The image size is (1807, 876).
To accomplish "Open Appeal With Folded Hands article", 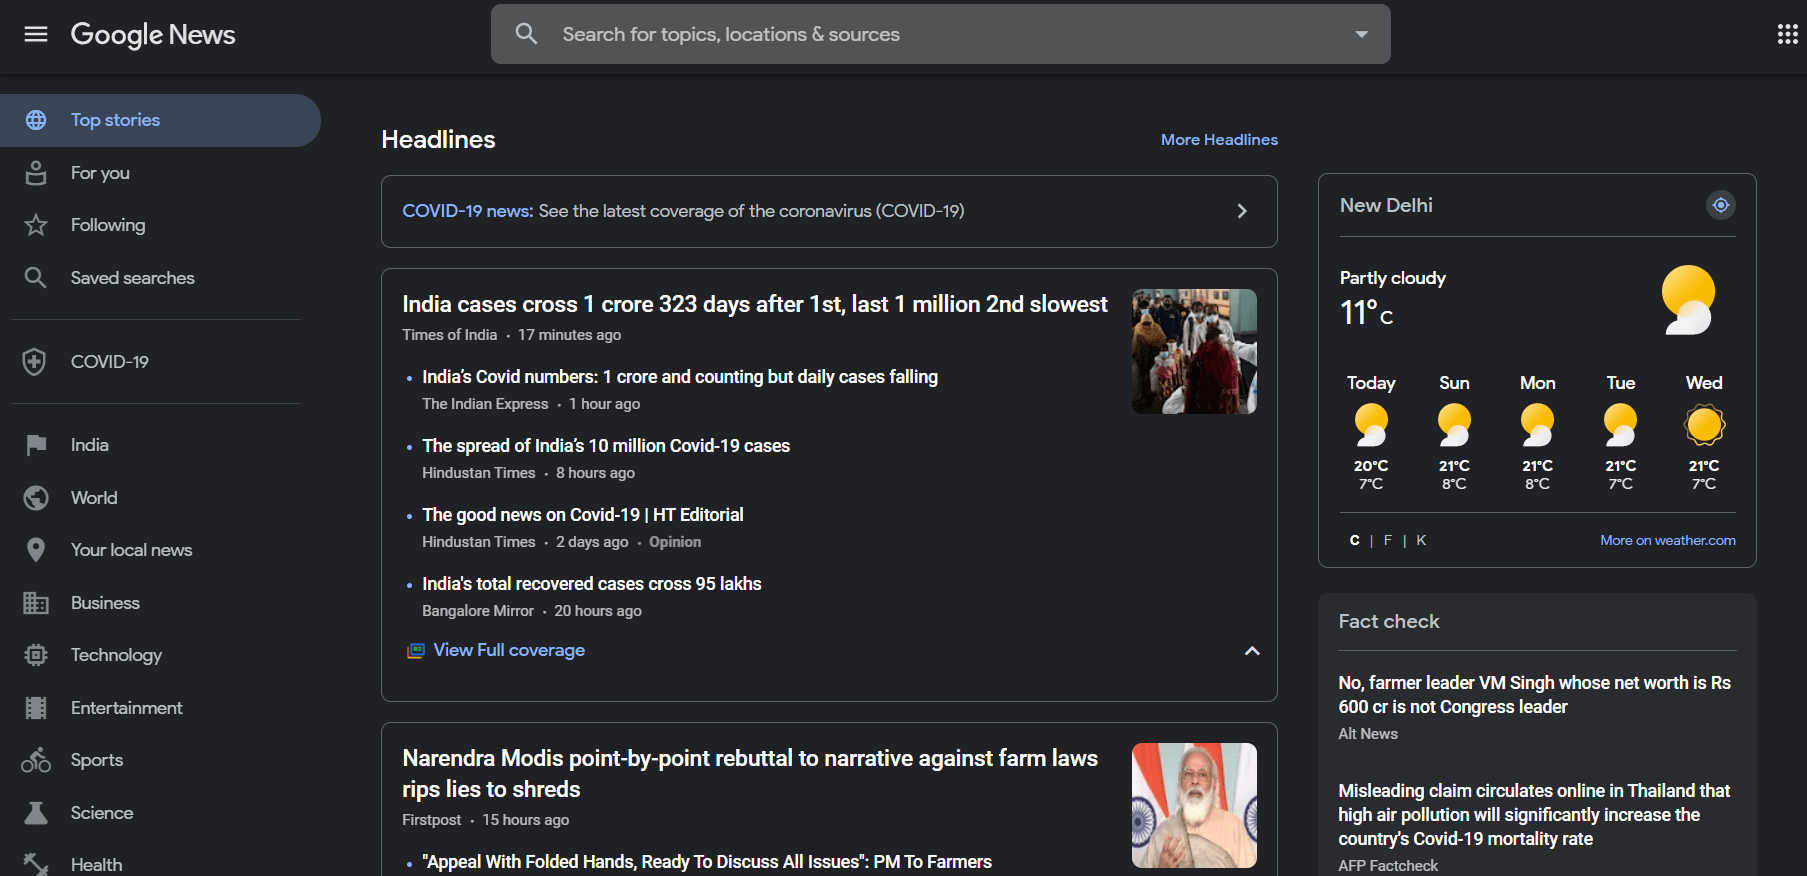I will click(x=707, y=862).
